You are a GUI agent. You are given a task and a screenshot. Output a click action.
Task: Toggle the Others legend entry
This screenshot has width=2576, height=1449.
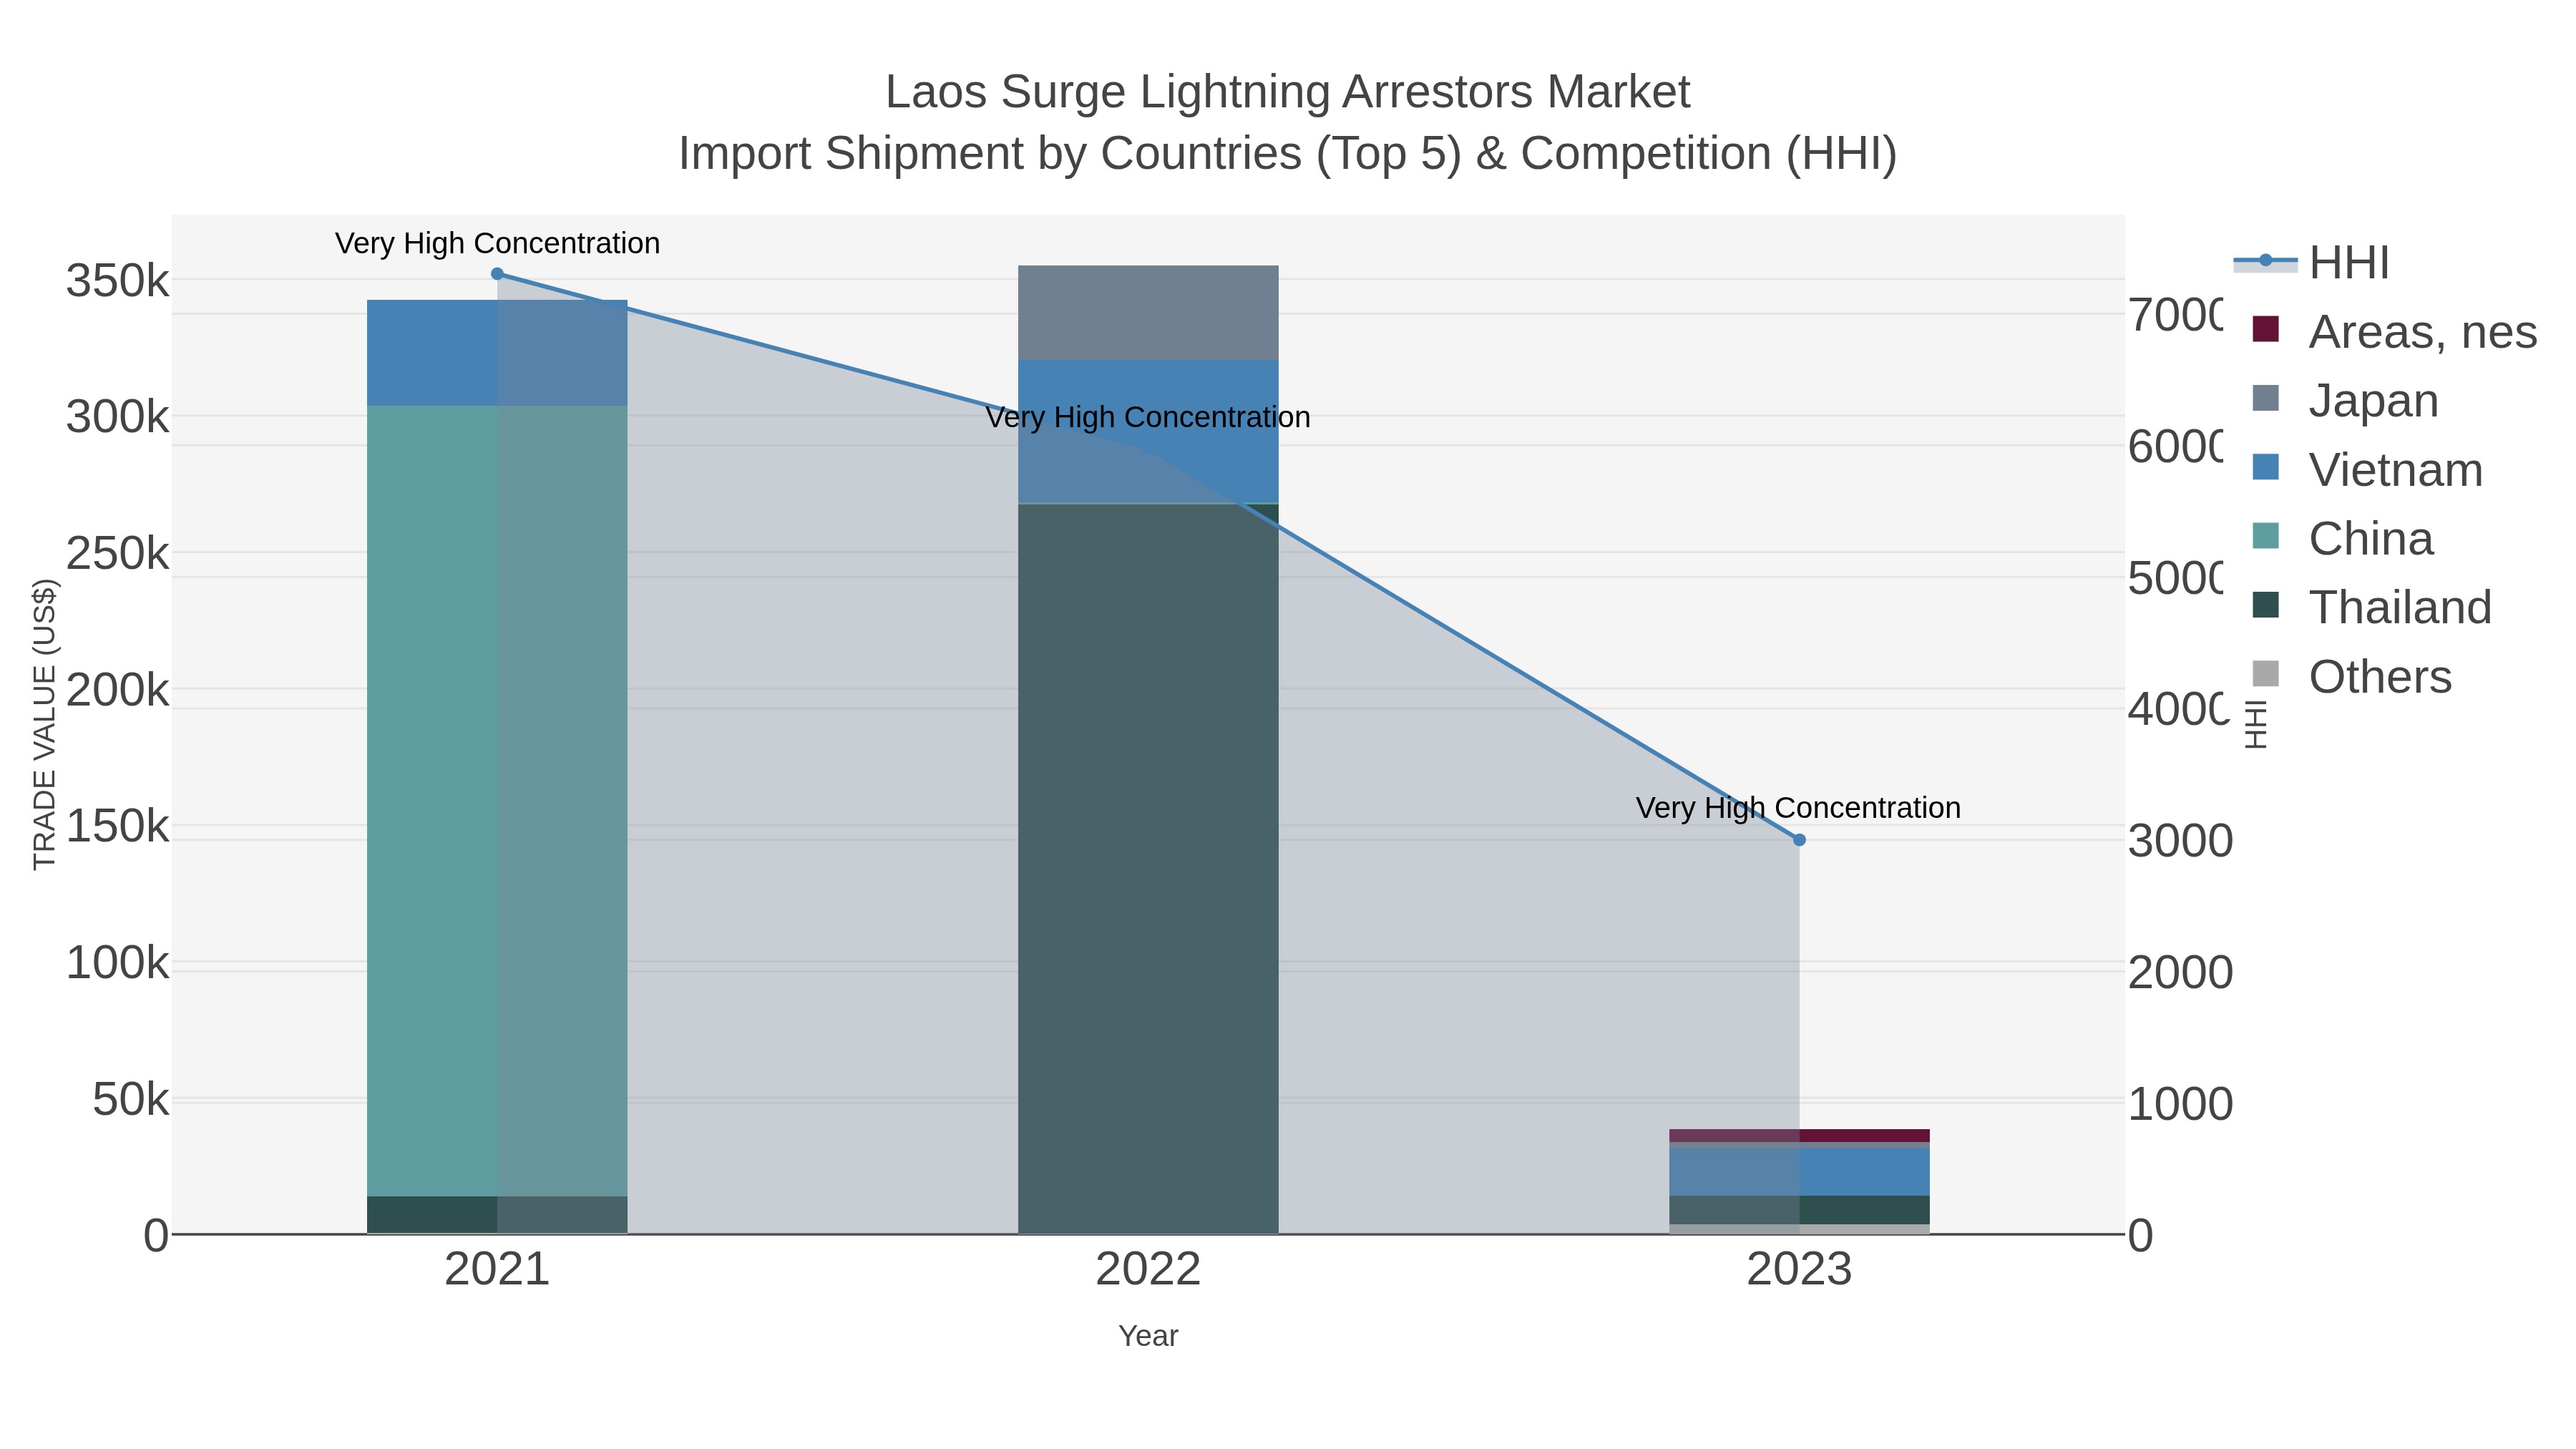click(x=2351, y=677)
